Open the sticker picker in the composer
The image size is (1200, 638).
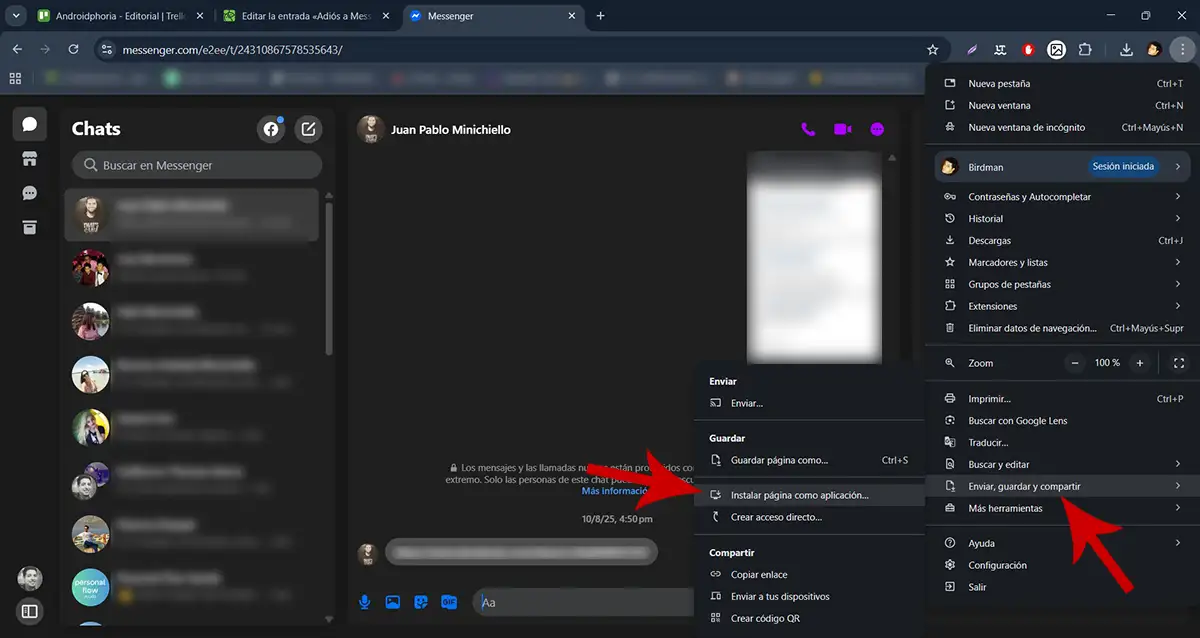[x=421, y=602]
